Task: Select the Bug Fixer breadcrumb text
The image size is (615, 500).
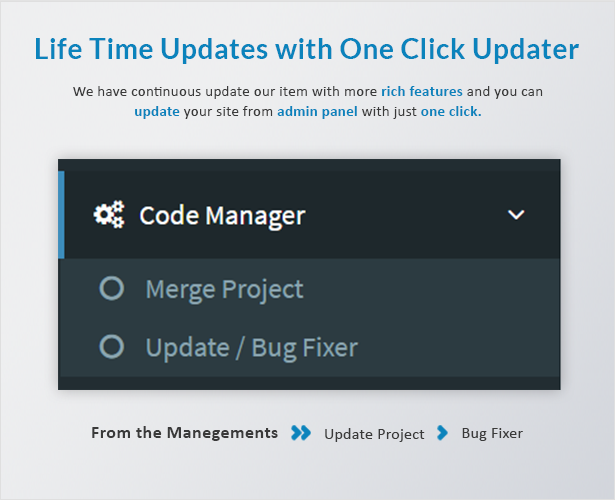Action: point(492,433)
